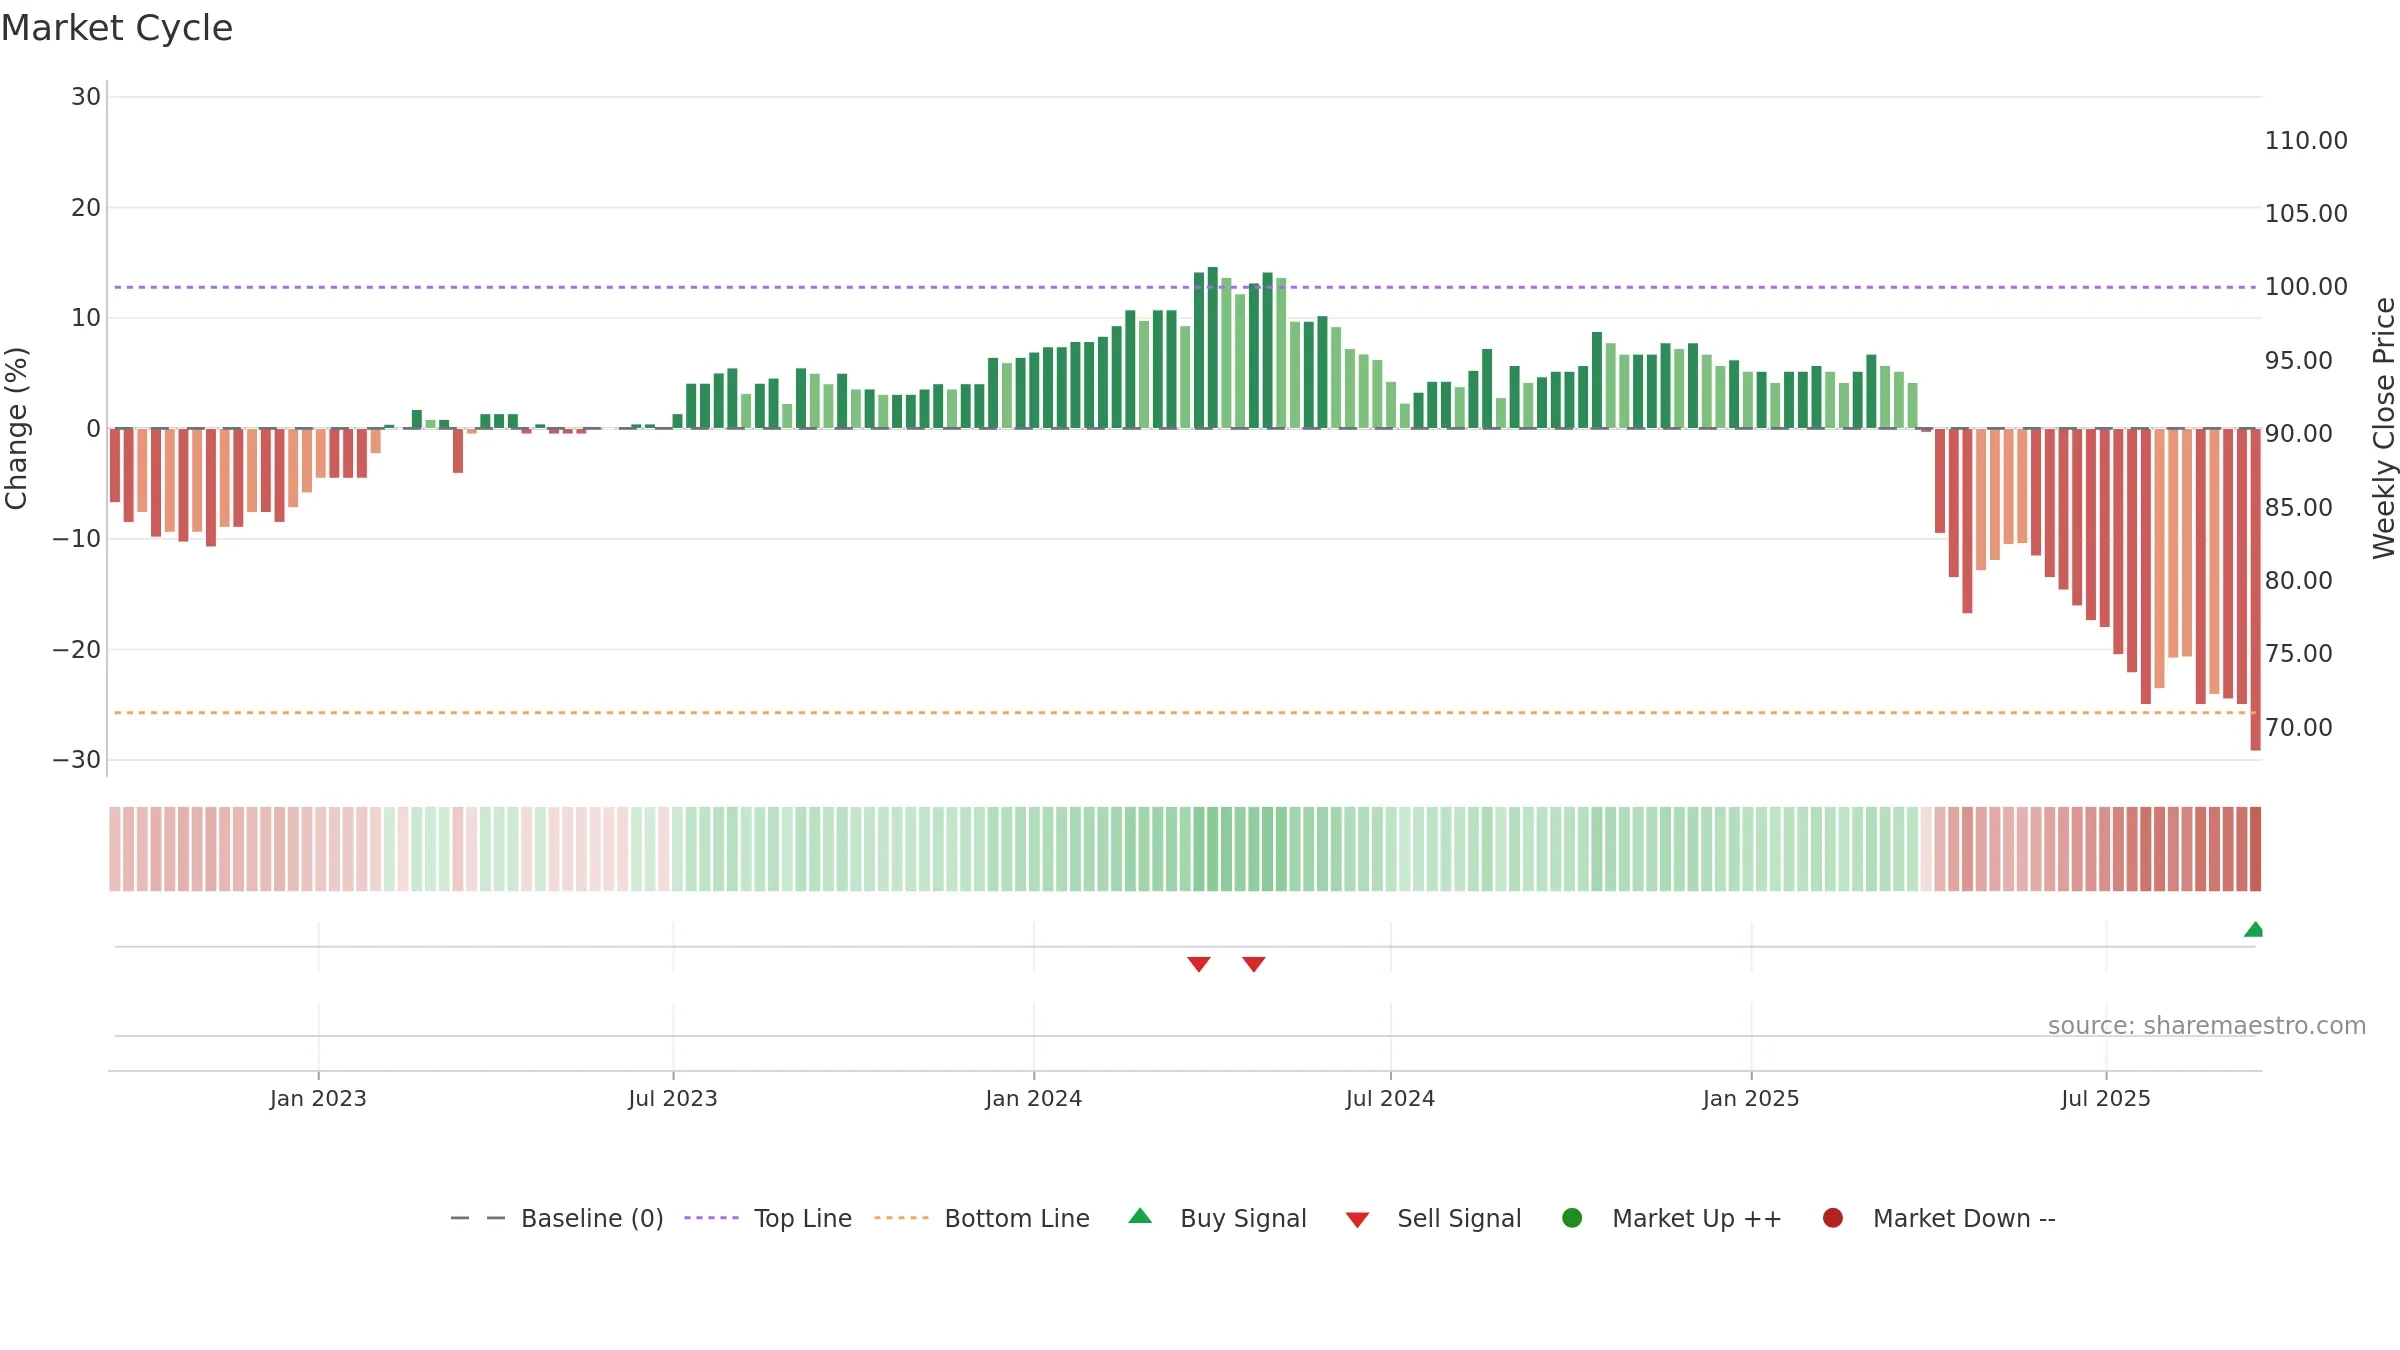Click the second red sell signal marker
2400x1350 pixels.
point(1254,964)
